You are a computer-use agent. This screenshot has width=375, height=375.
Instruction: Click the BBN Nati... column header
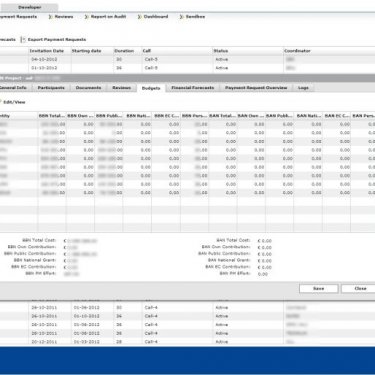pos(137,116)
